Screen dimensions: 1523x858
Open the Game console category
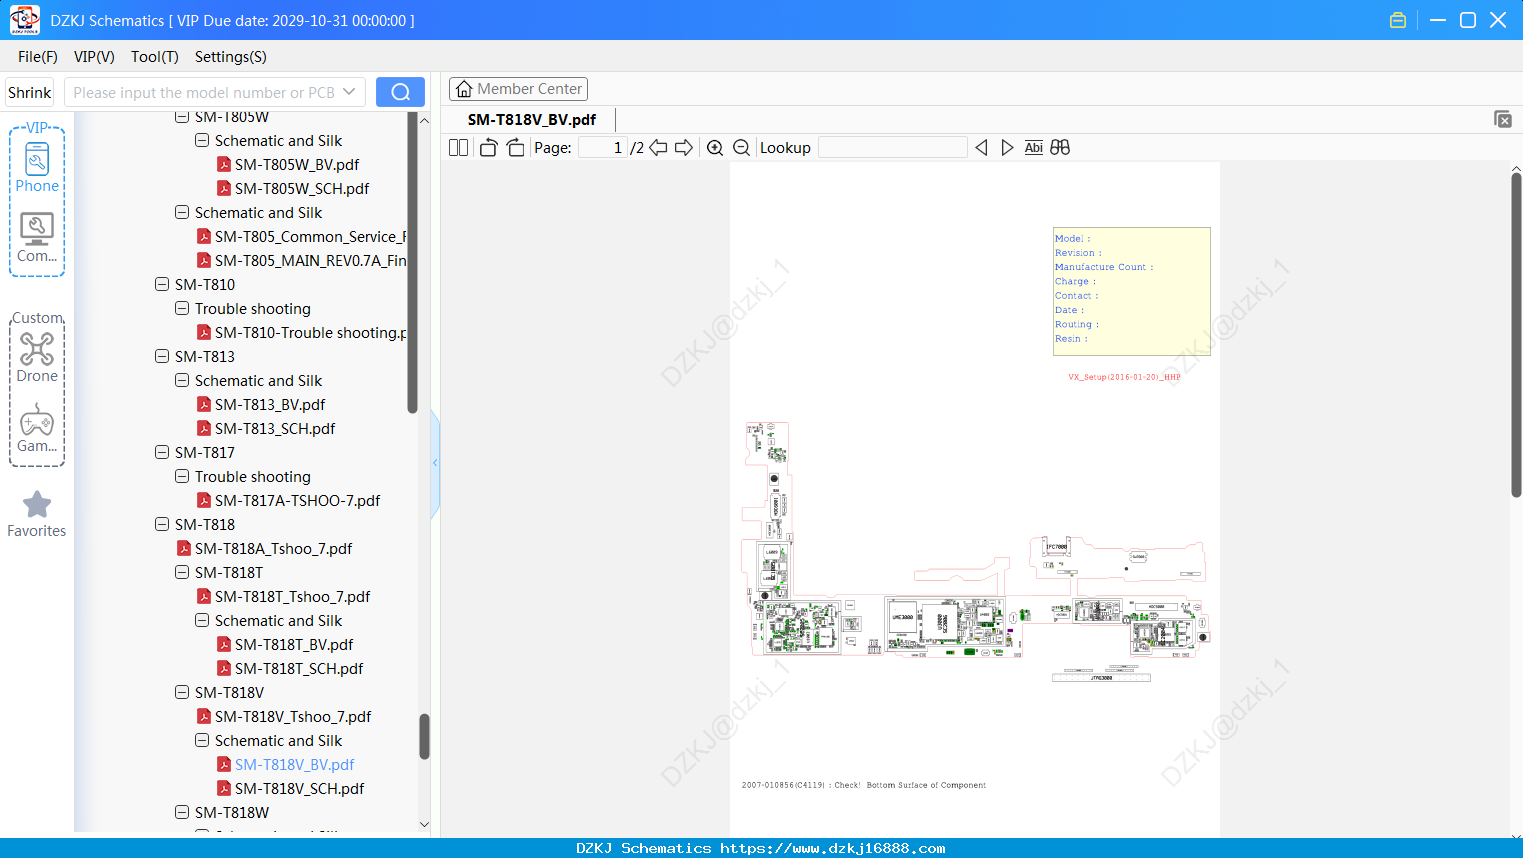[37, 428]
